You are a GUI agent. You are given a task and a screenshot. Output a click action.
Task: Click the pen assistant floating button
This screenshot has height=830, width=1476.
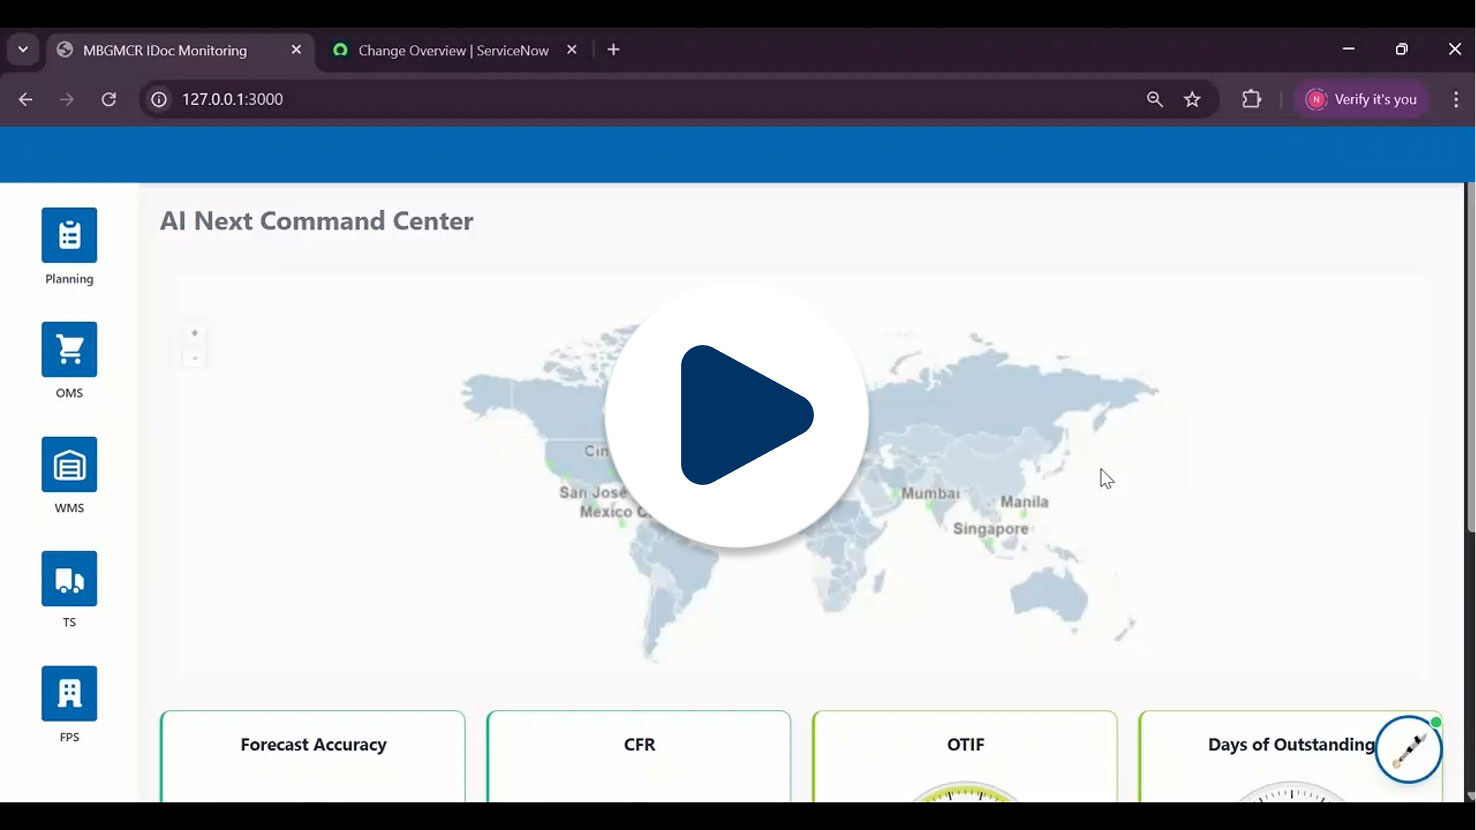(x=1408, y=749)
